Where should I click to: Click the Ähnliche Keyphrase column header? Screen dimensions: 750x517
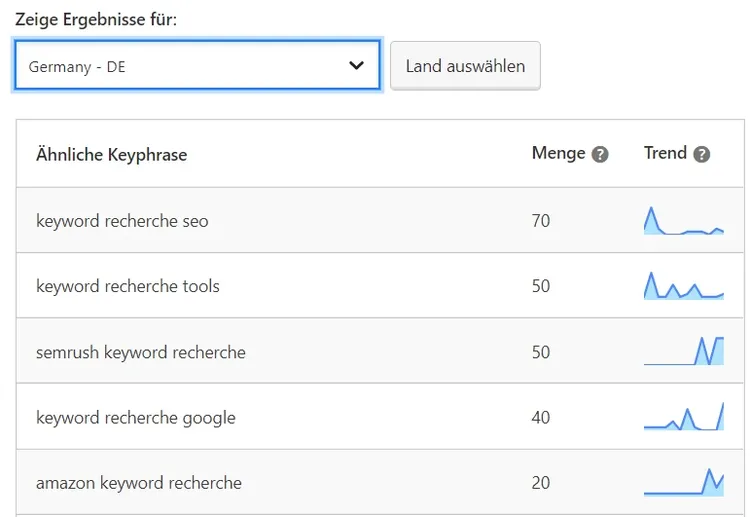111,154
